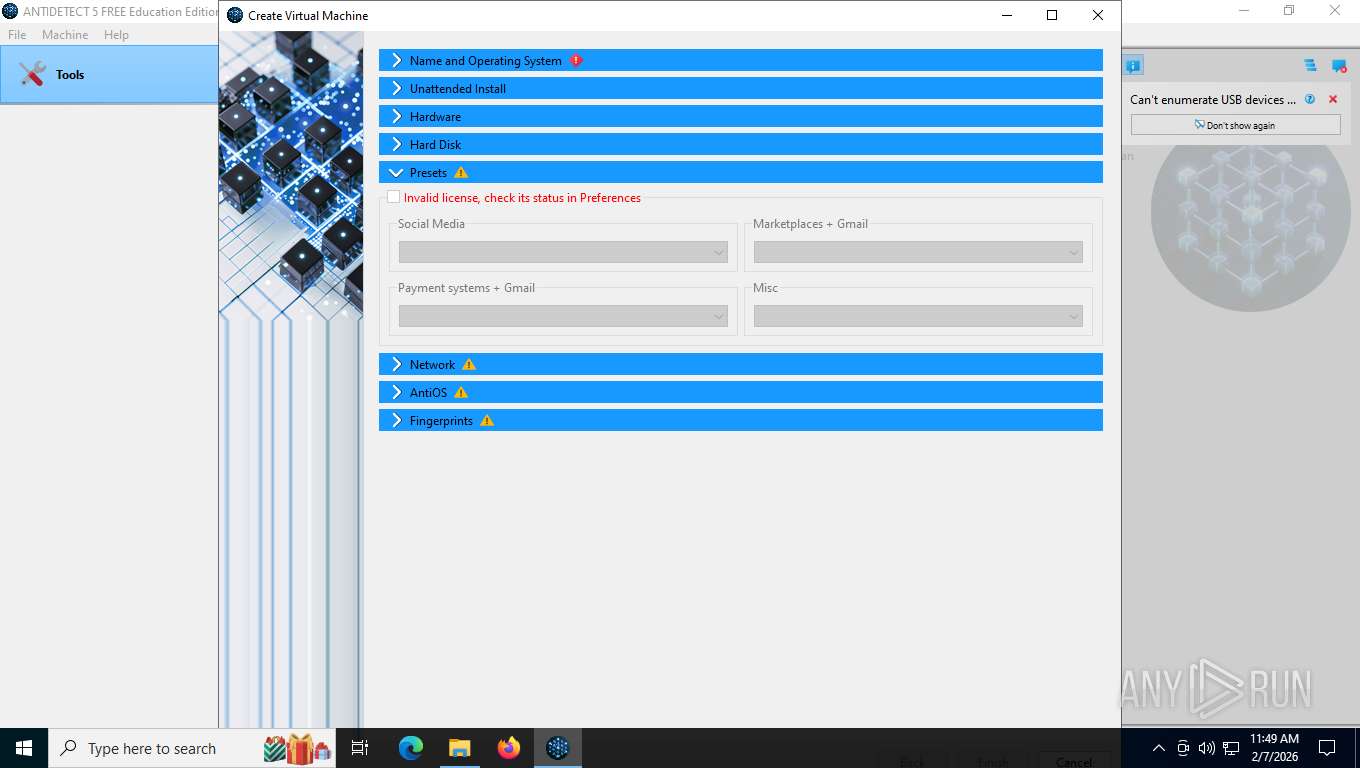1360x768 pixels.
Task: Open the notification center info icon
Action: [1132, 66]
